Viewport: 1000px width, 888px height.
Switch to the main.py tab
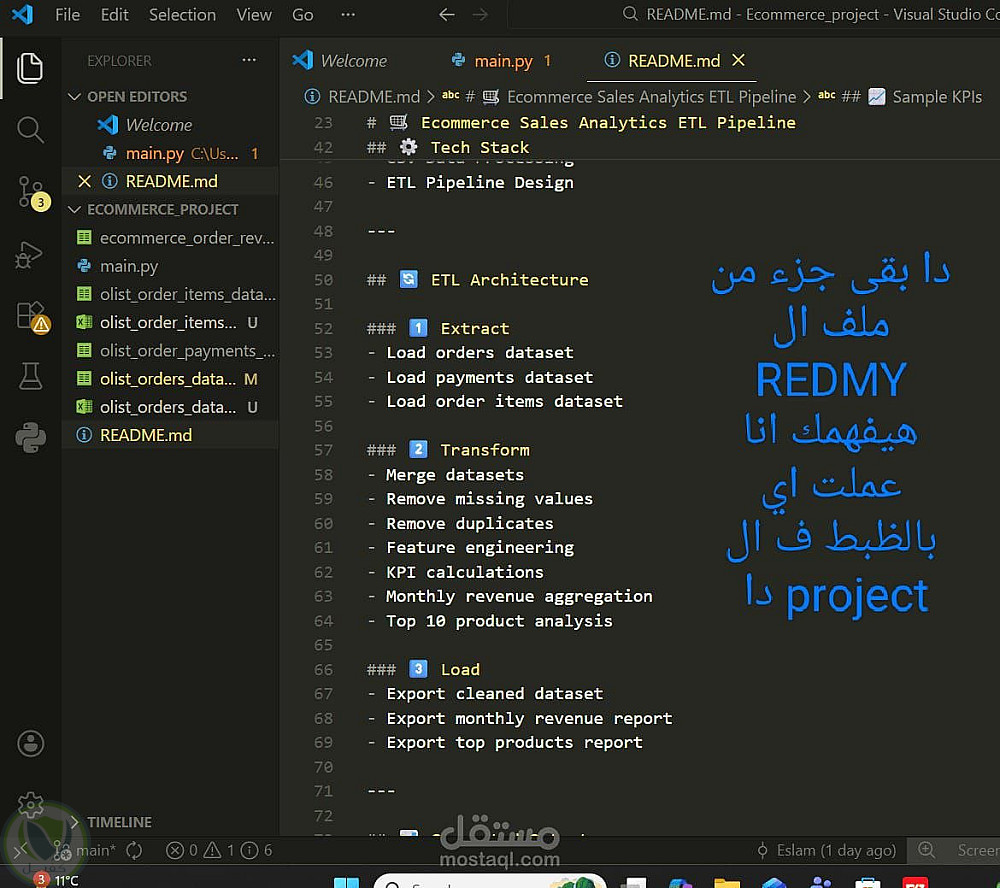[x=501, y=61]
